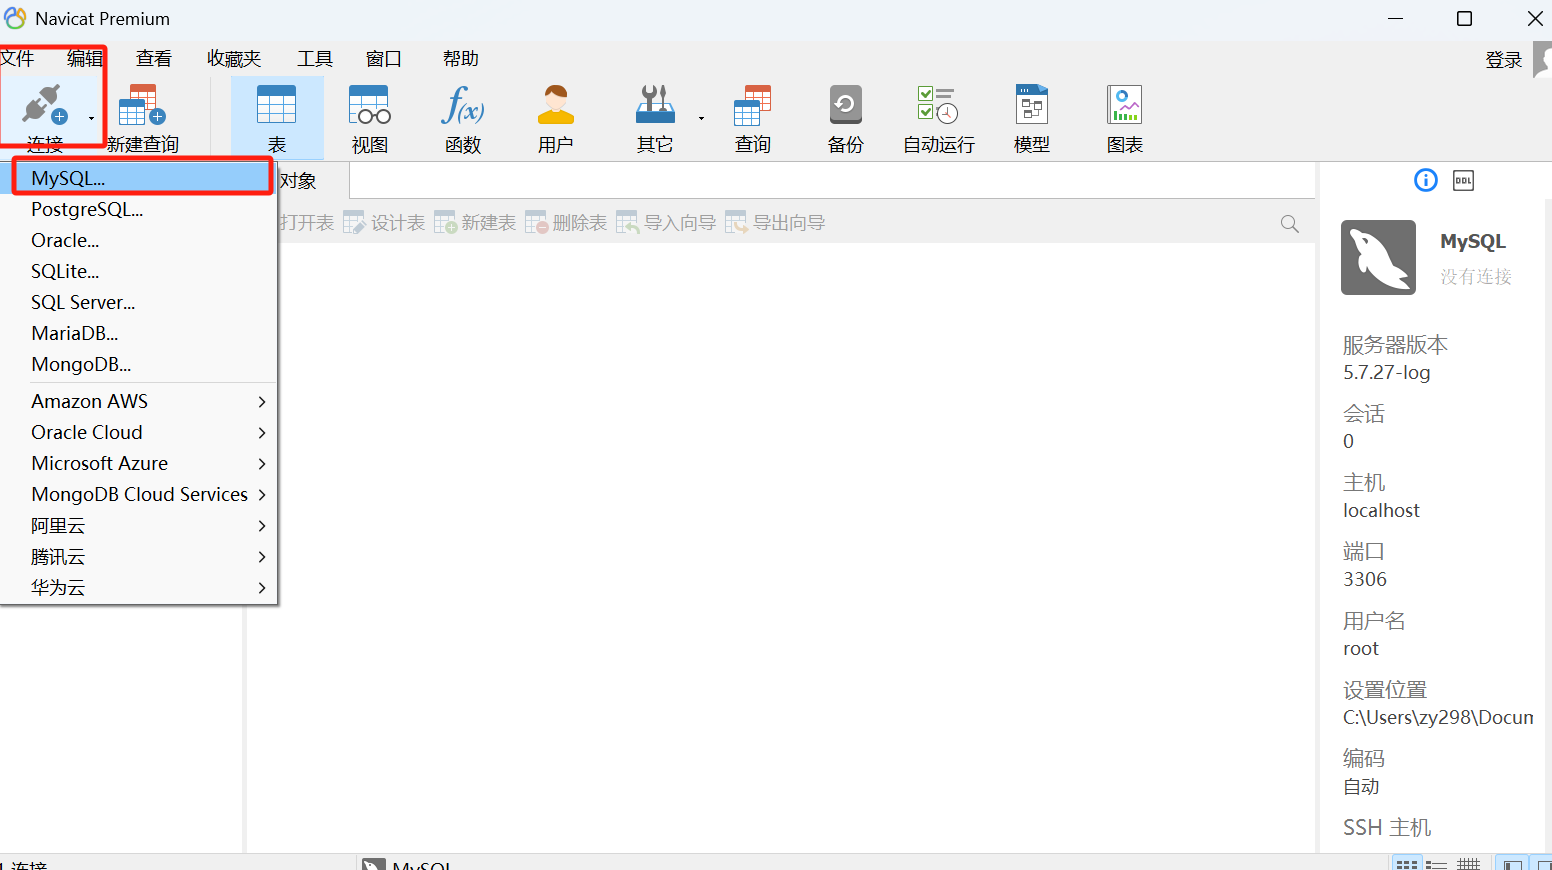Expand the dropdown arrow next to 其它
Viewport: 1552px width, 870px height.
701,118
